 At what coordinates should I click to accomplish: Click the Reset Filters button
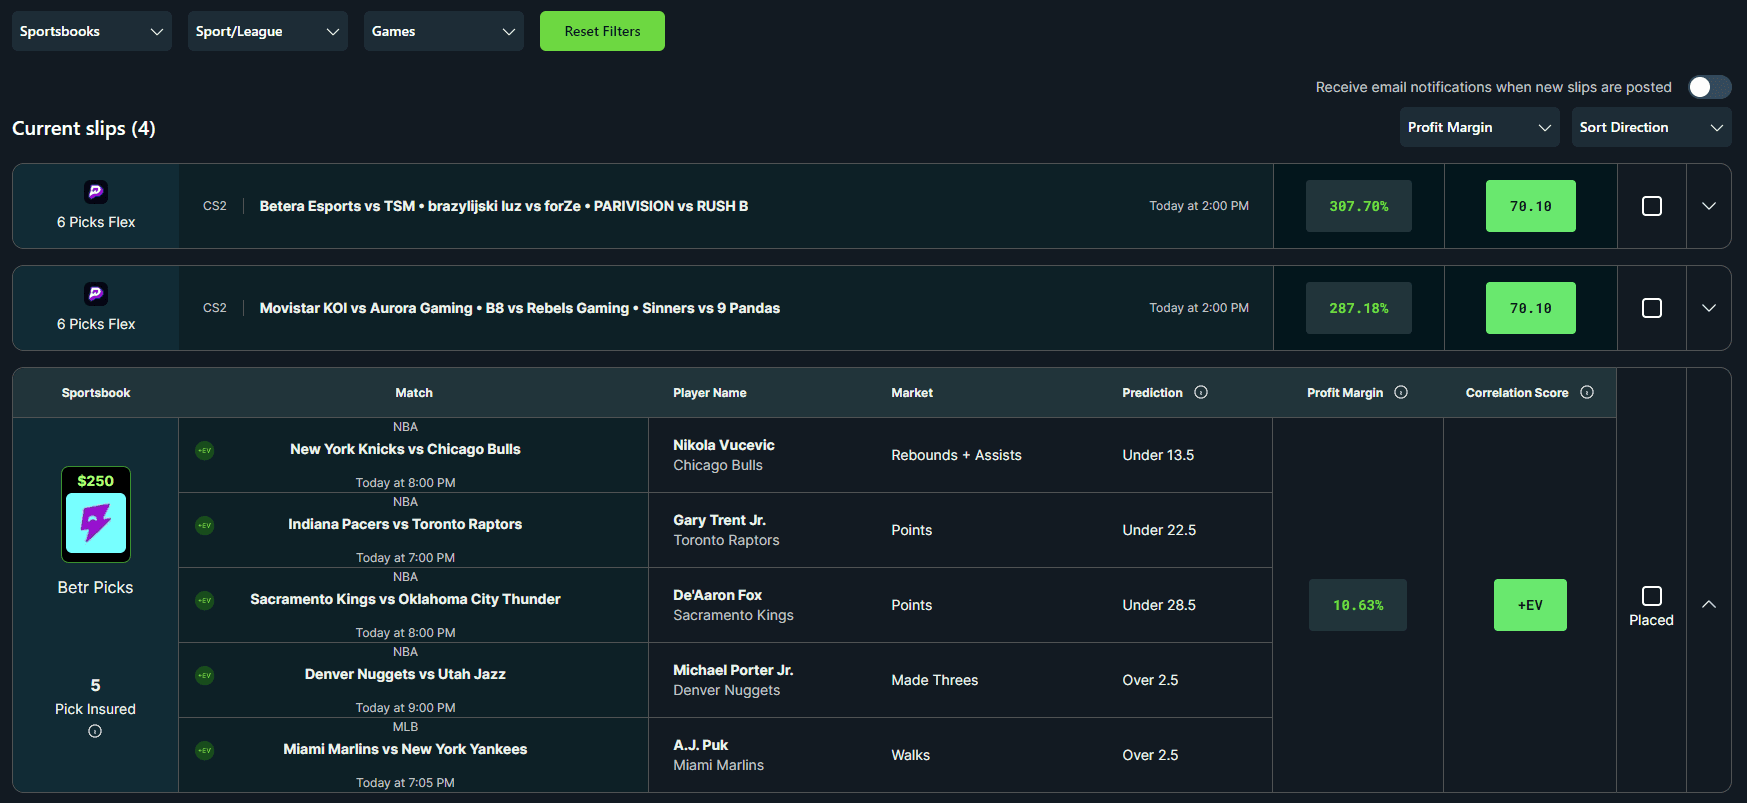(602, 31)
